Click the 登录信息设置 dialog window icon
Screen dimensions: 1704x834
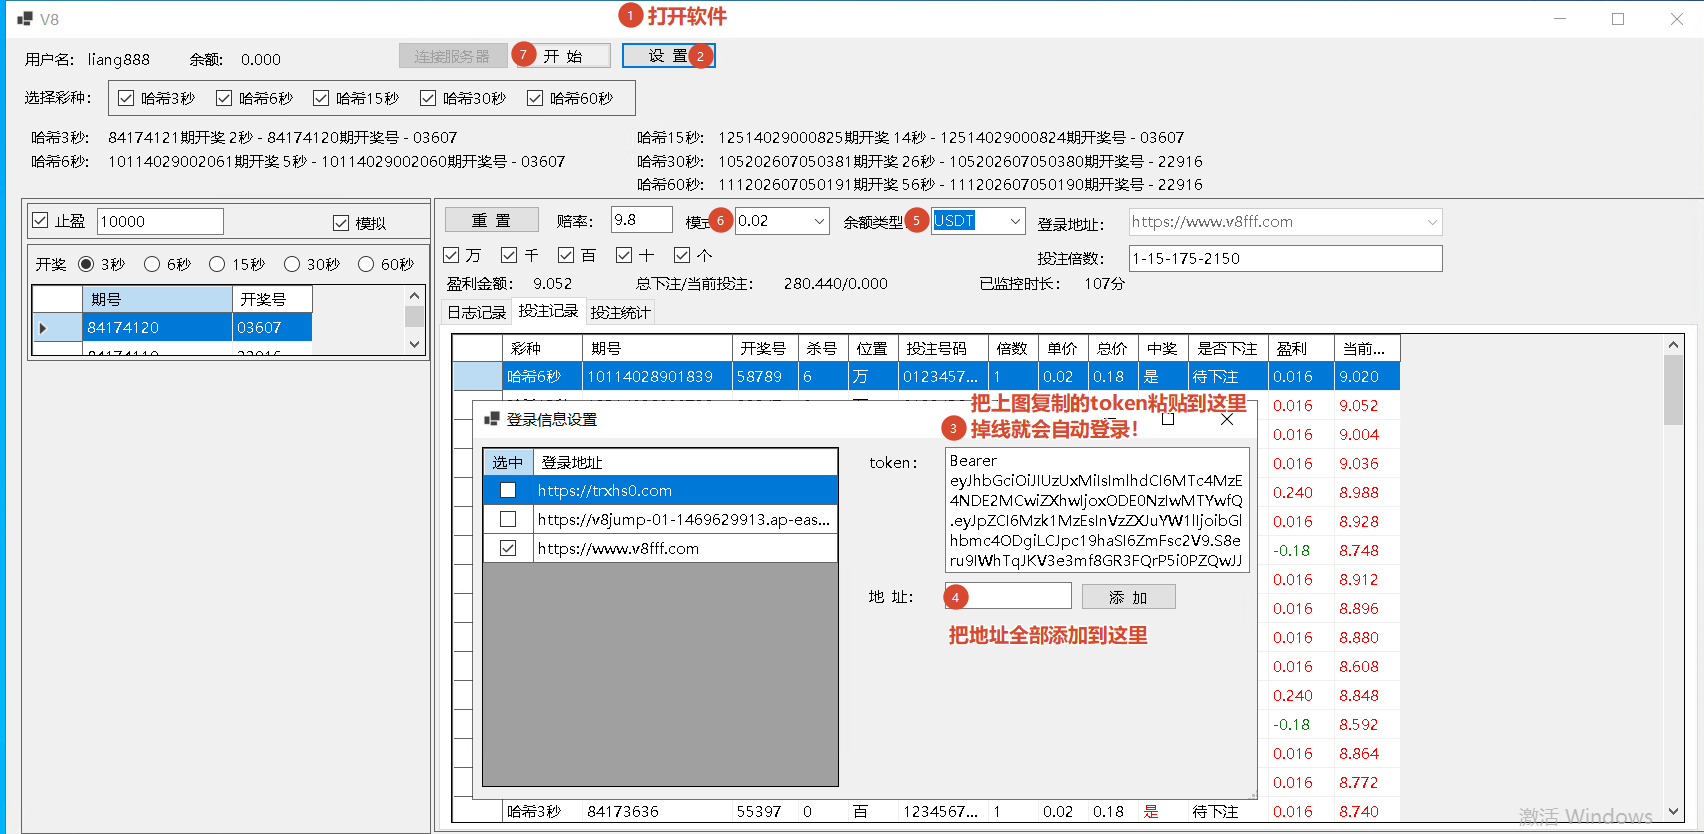point(492,419)
